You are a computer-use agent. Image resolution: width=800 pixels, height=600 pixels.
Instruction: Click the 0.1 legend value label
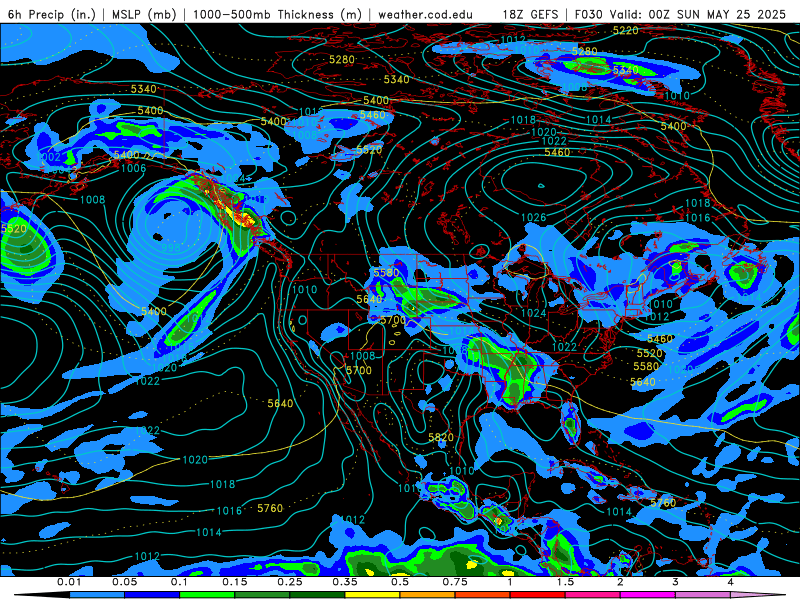[179, 582]
